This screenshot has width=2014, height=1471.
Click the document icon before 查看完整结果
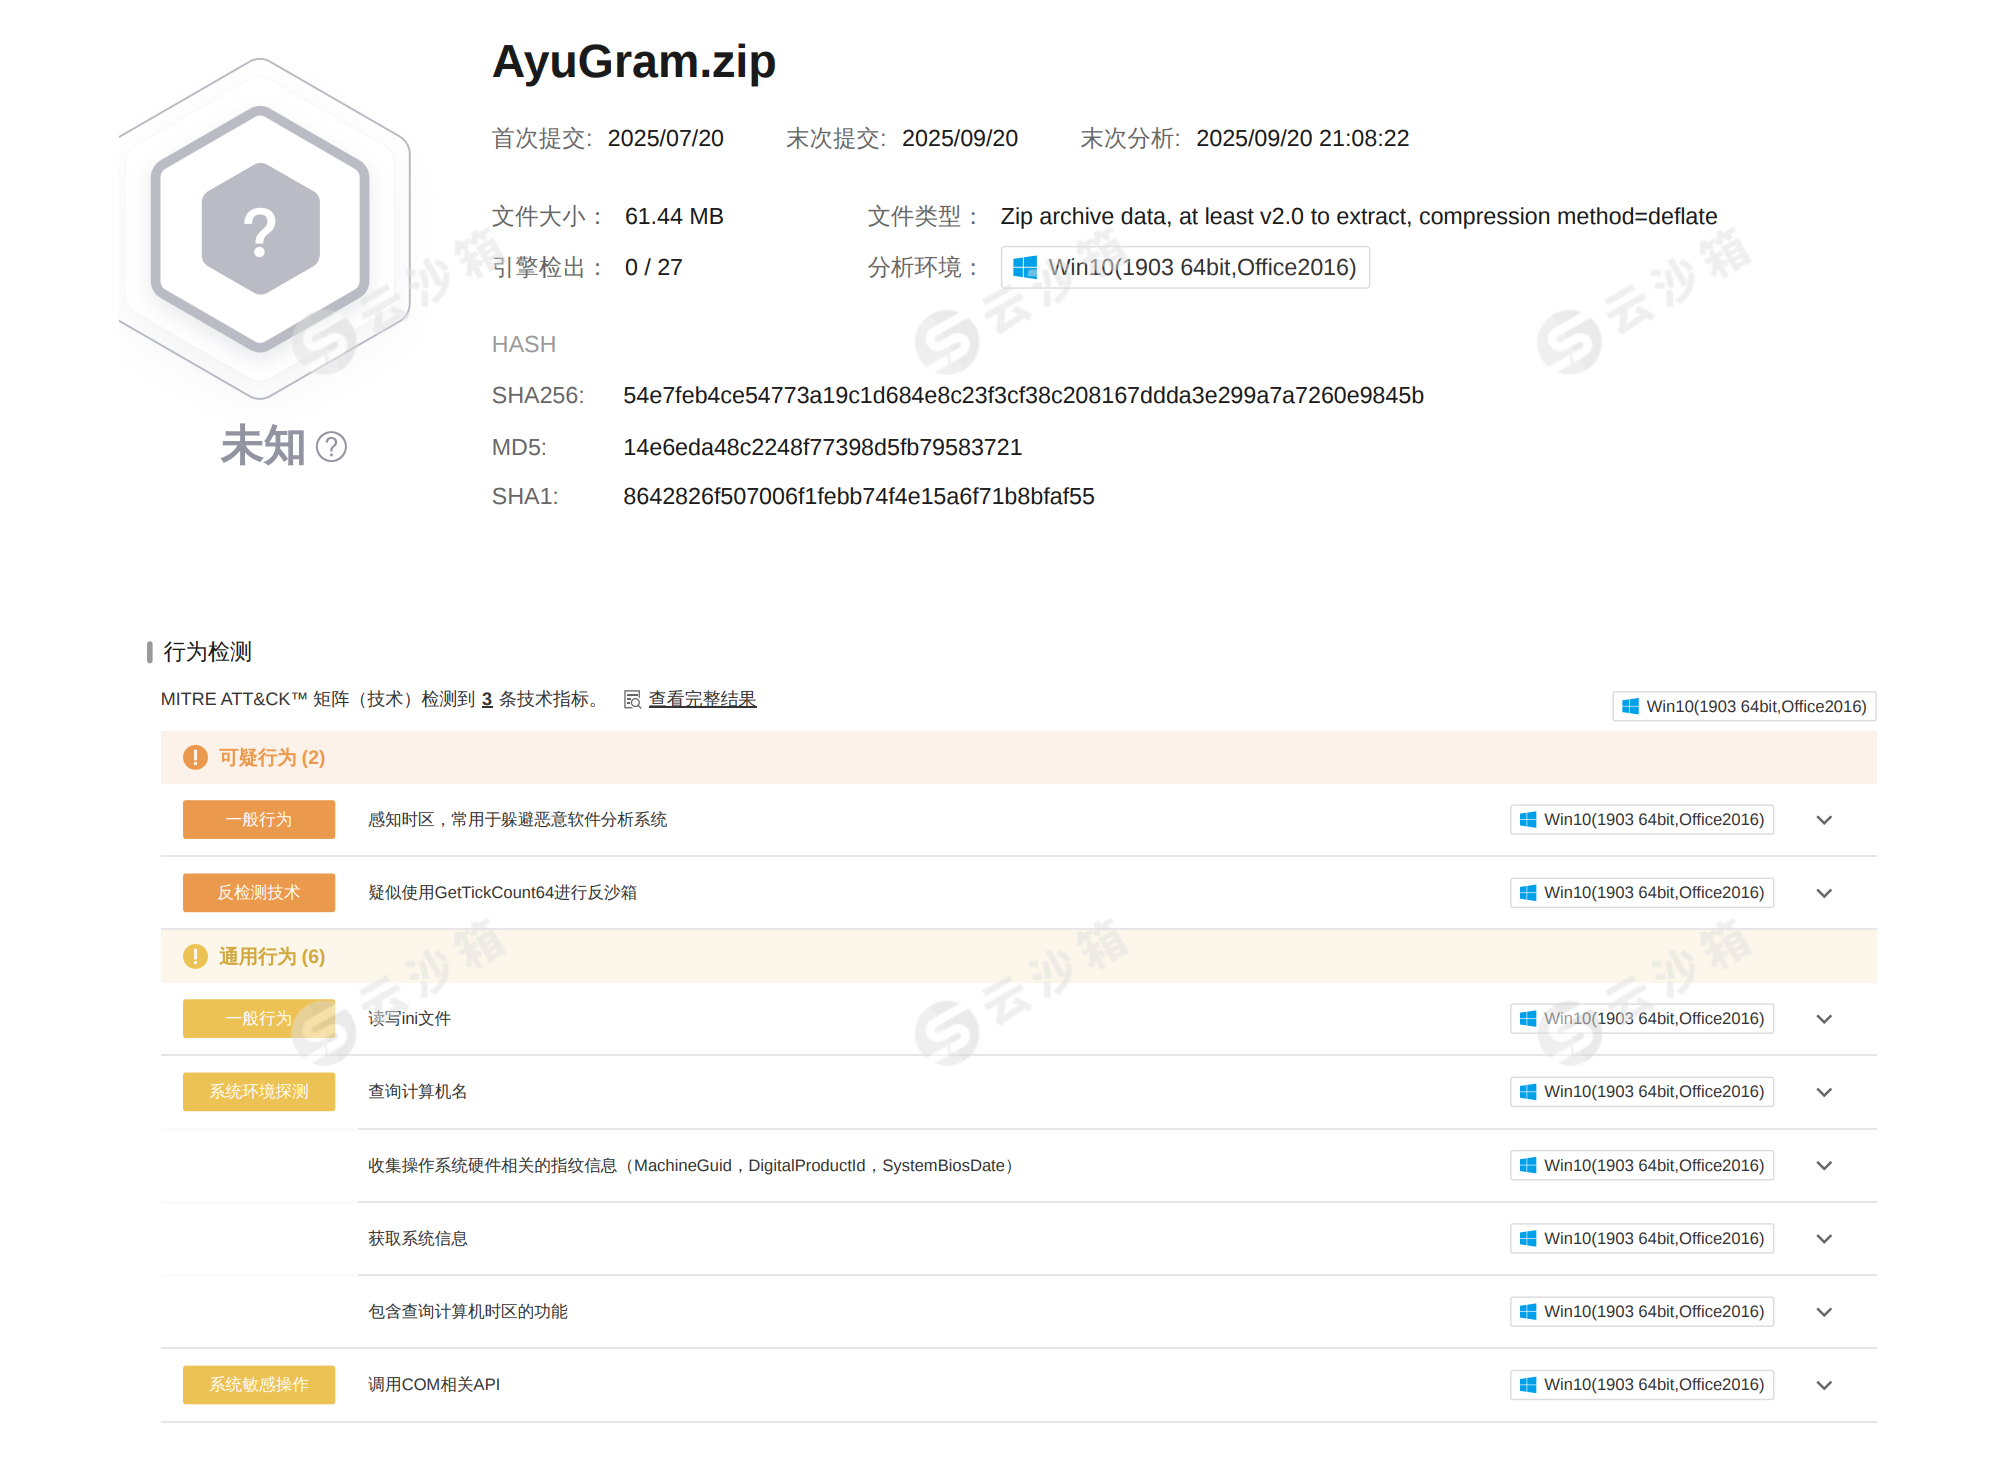click(x=632, y=700)
